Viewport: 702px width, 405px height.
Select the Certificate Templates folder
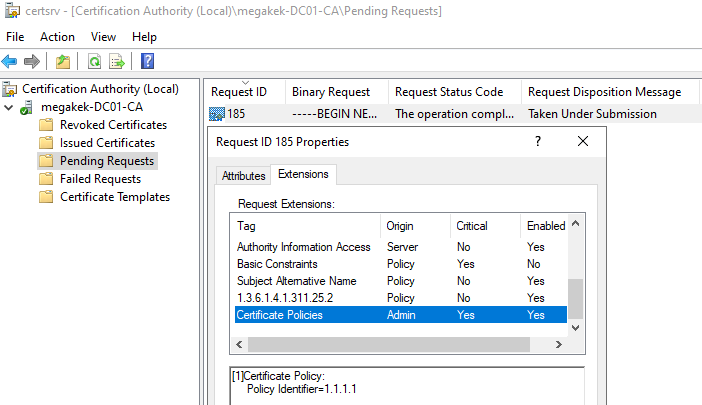click(115, 197)
